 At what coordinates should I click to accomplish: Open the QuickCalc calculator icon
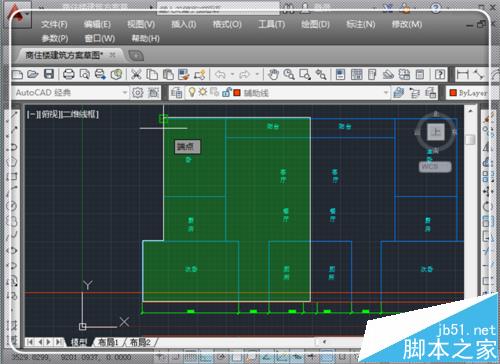click(x=420, y=74)
